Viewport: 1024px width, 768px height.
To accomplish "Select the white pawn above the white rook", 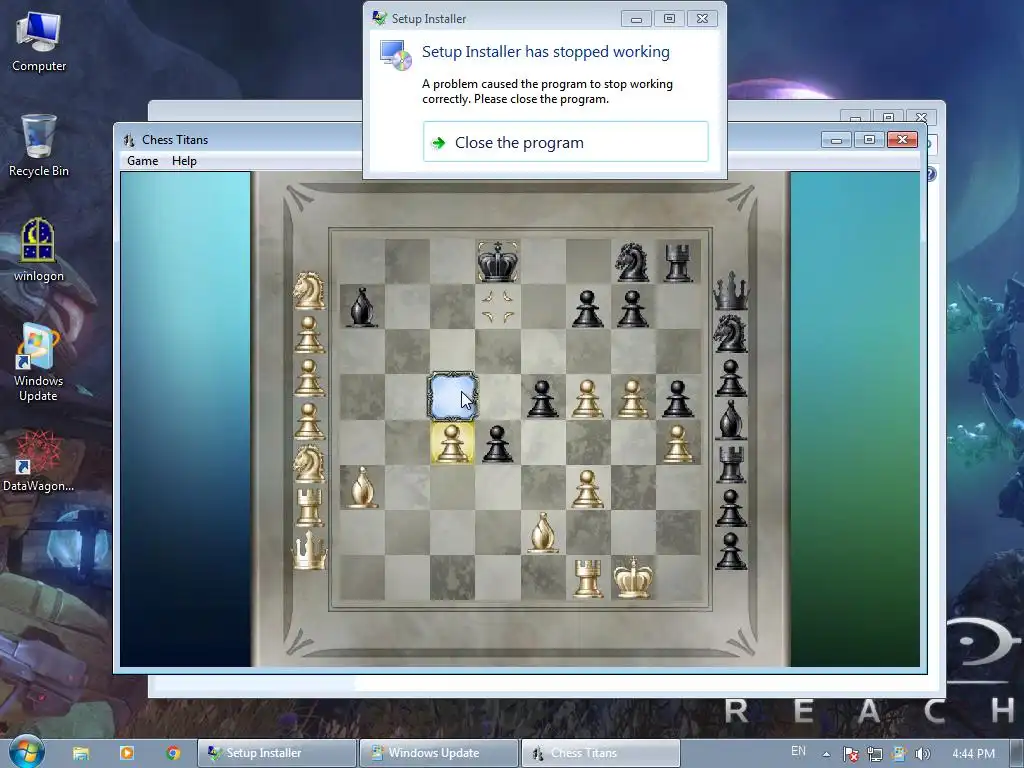I will 587,488.
